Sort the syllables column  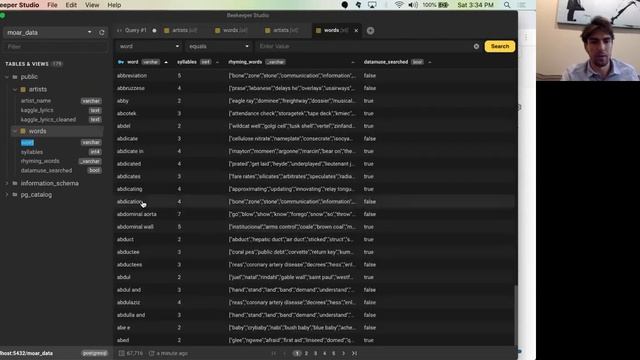(217, 62)
